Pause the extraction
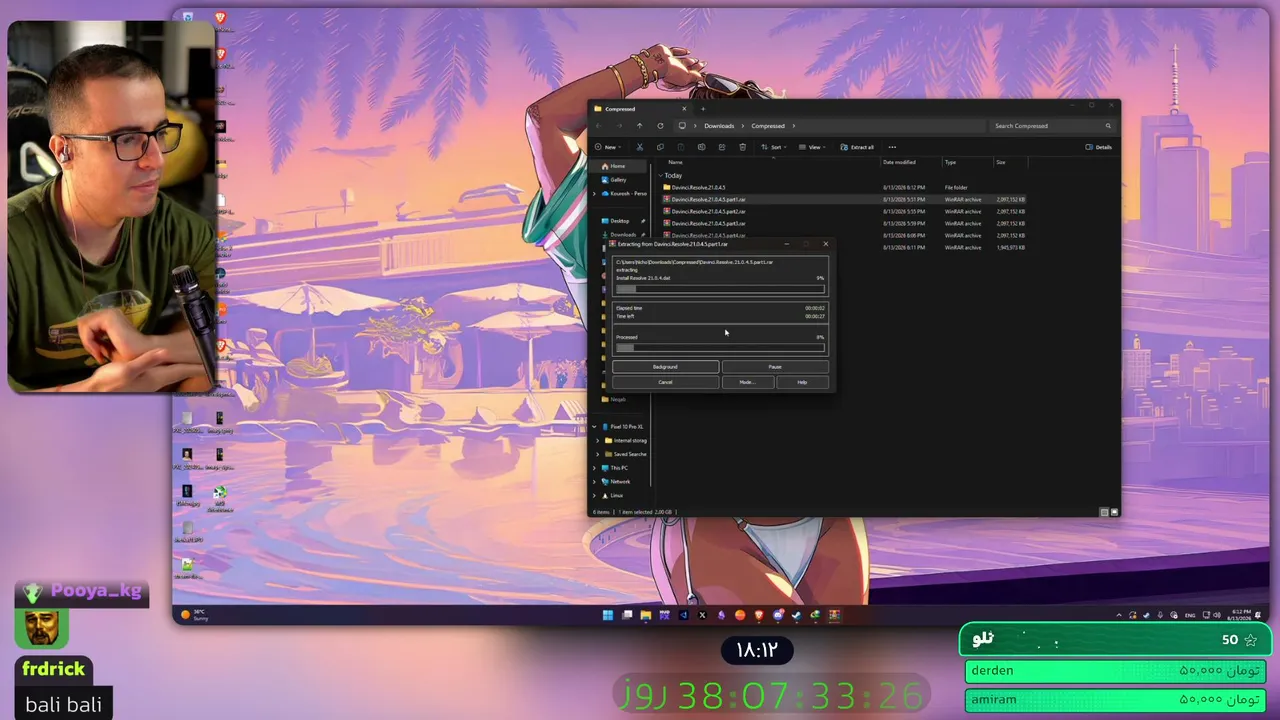The width and height of the screenshot is (1280, 720). pyautogui.click(x=775, y=367)
